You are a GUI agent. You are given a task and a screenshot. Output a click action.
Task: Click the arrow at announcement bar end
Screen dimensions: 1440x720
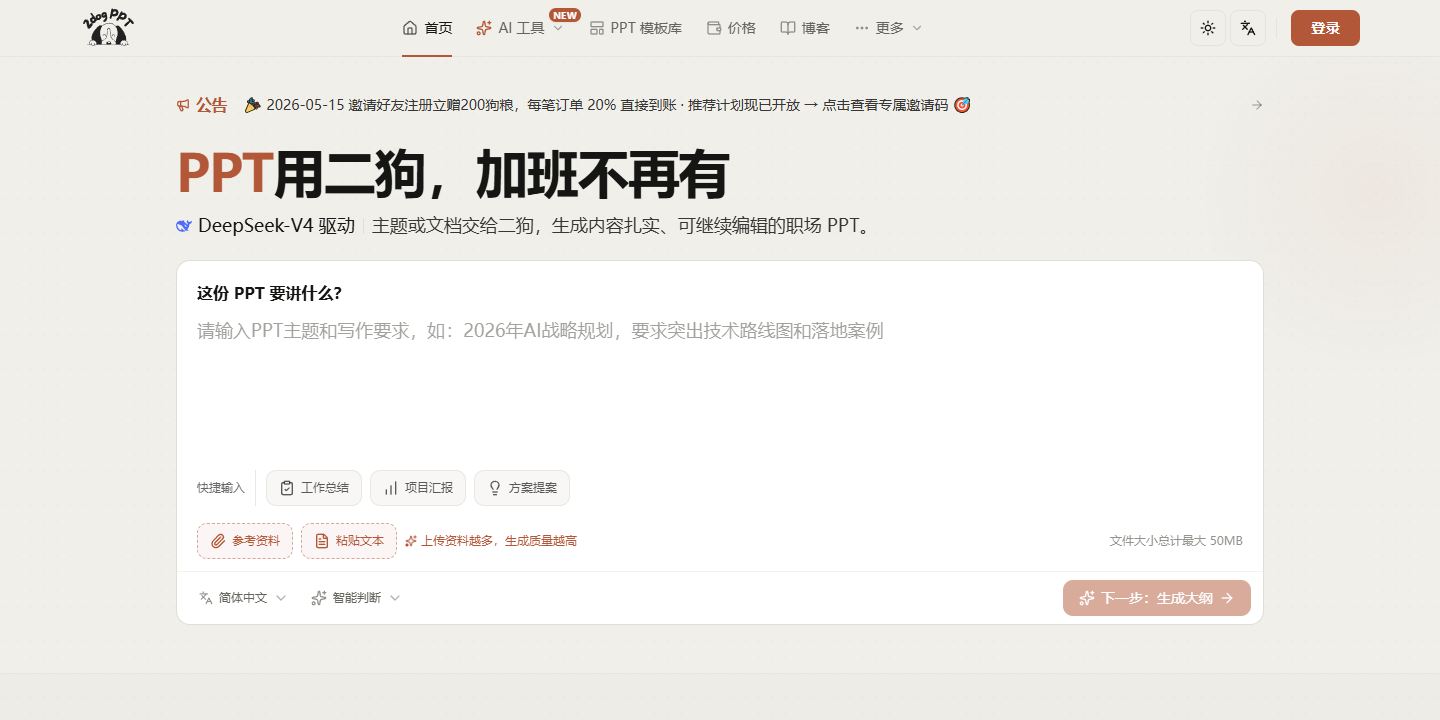click(x=1257, y=105)
